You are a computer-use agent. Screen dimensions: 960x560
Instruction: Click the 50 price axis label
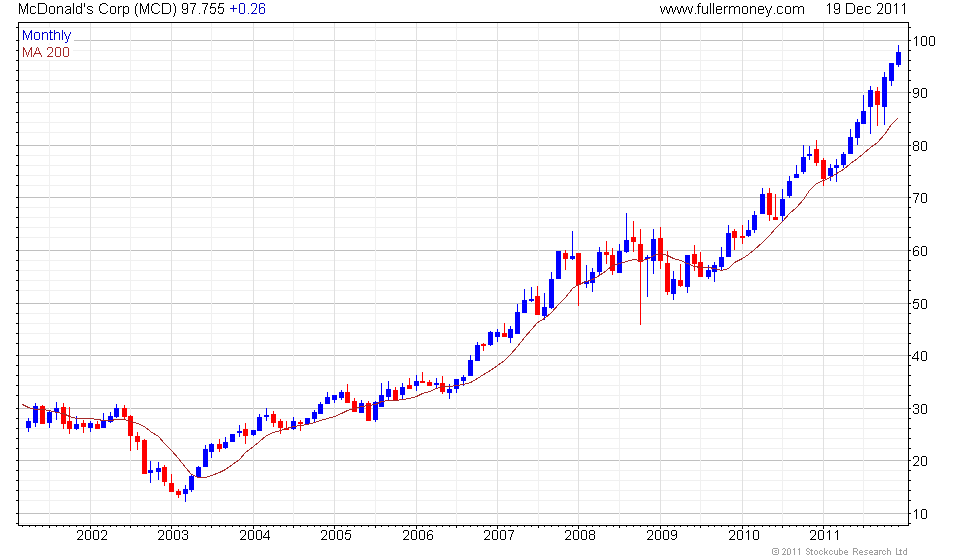pos(920,304)
